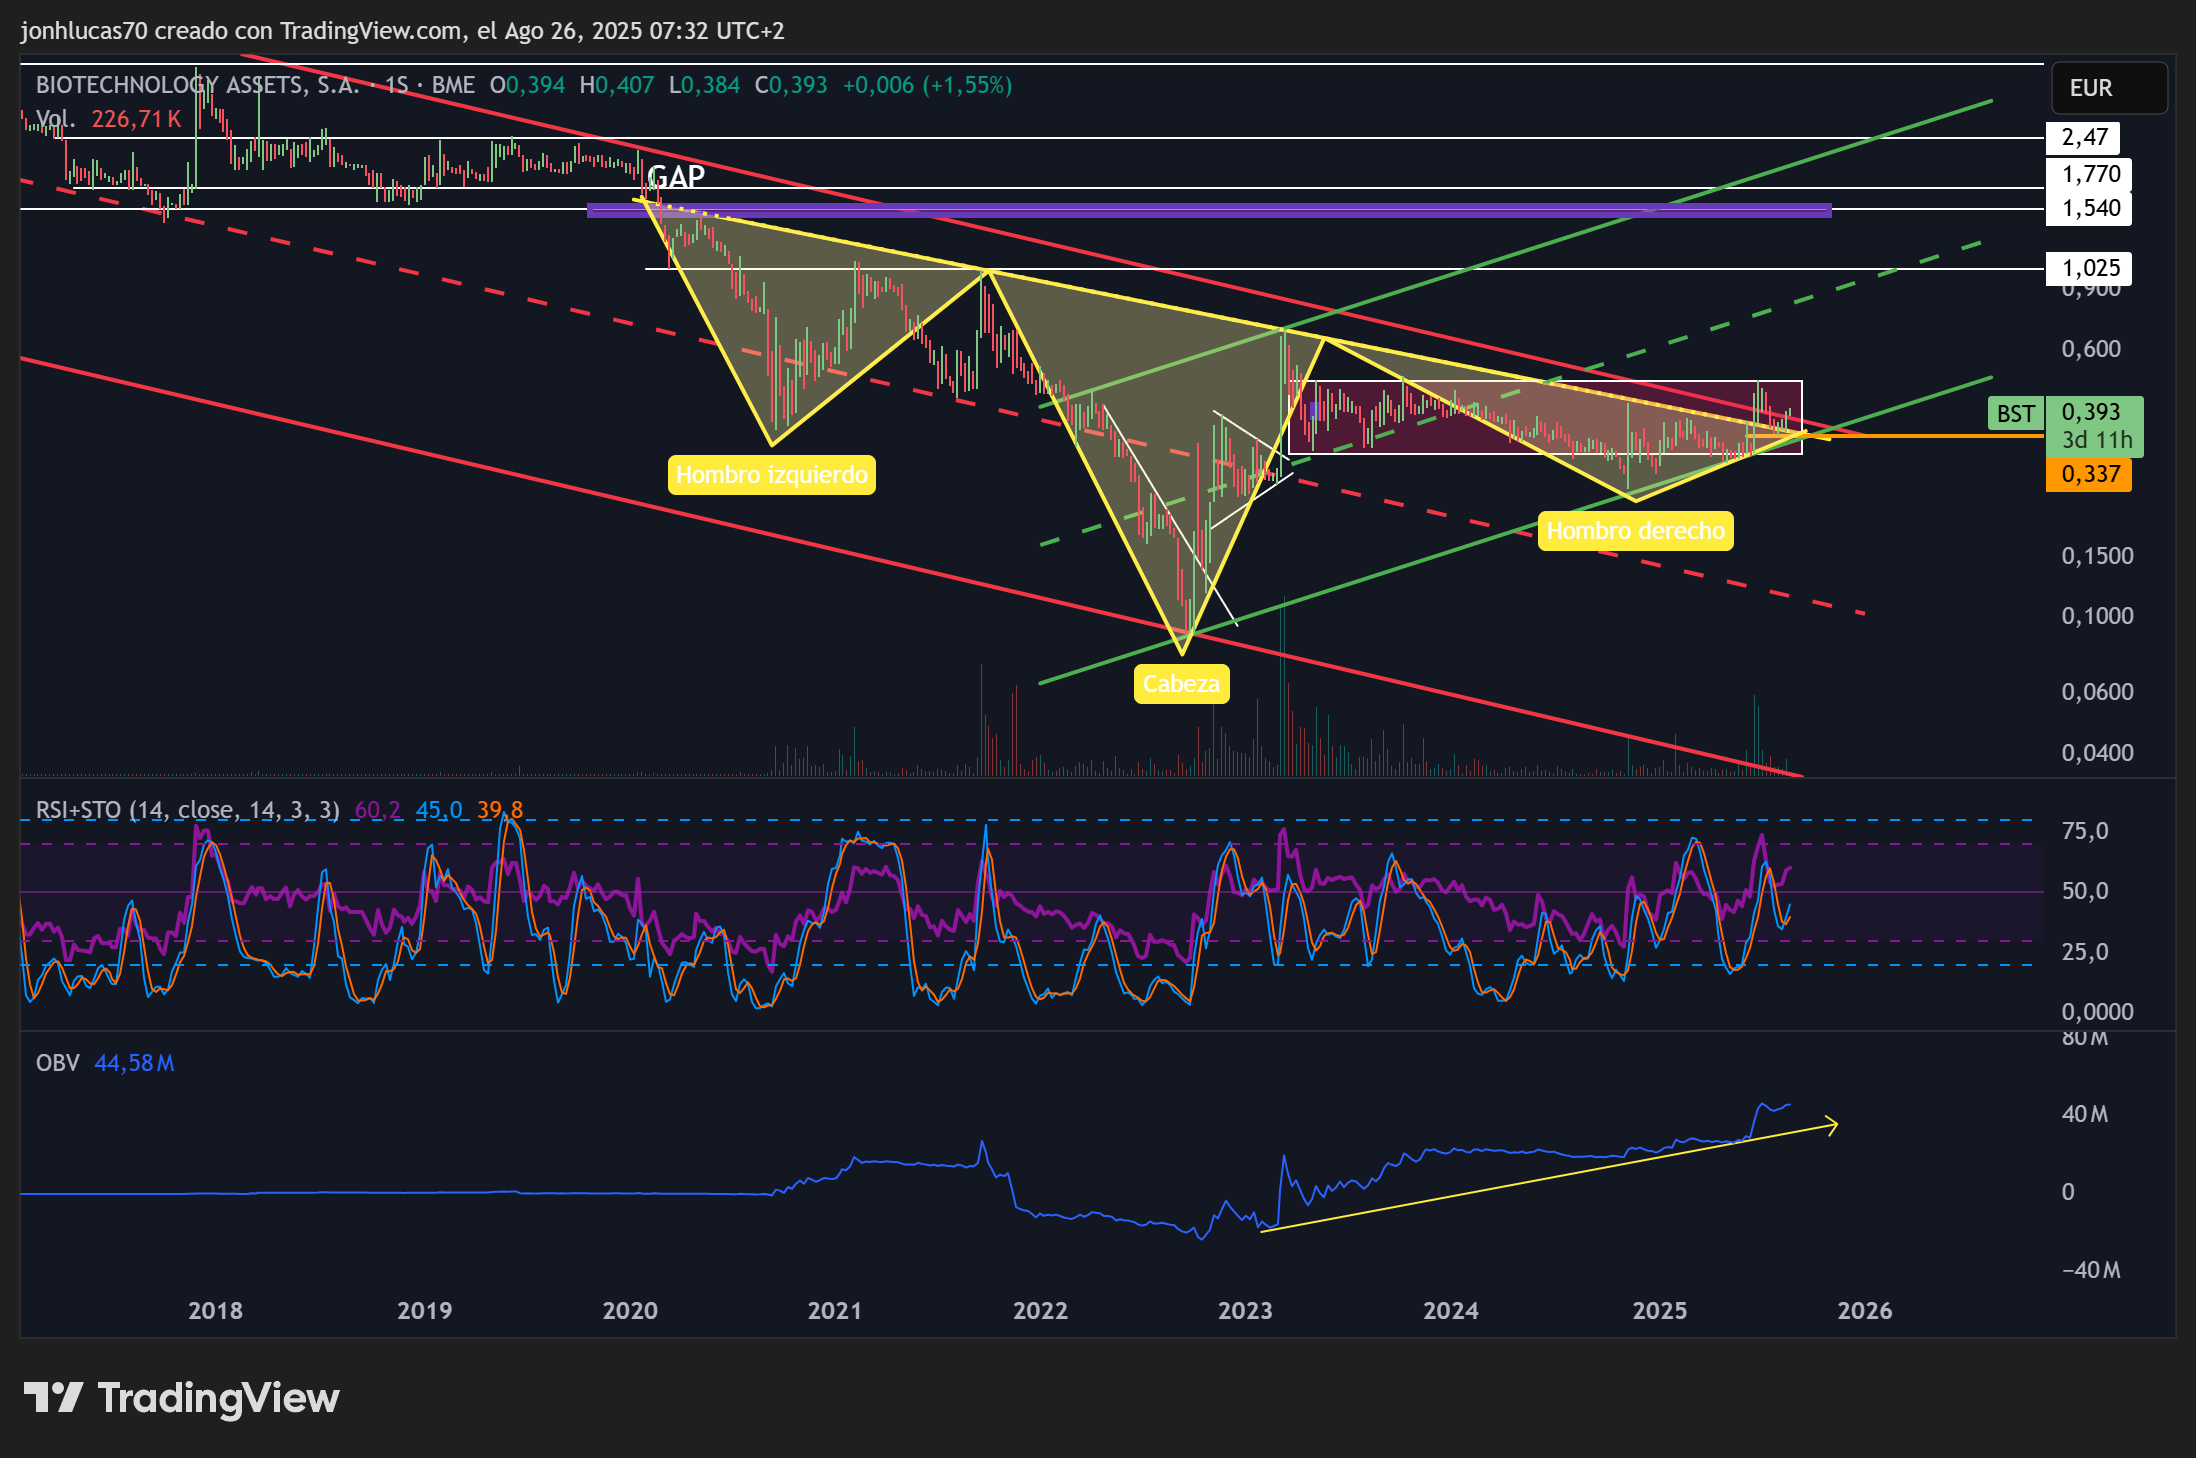Select the 1,770 price level label
The width and height of the screenshot is (2196, 1458).
tap(2089, 174)
